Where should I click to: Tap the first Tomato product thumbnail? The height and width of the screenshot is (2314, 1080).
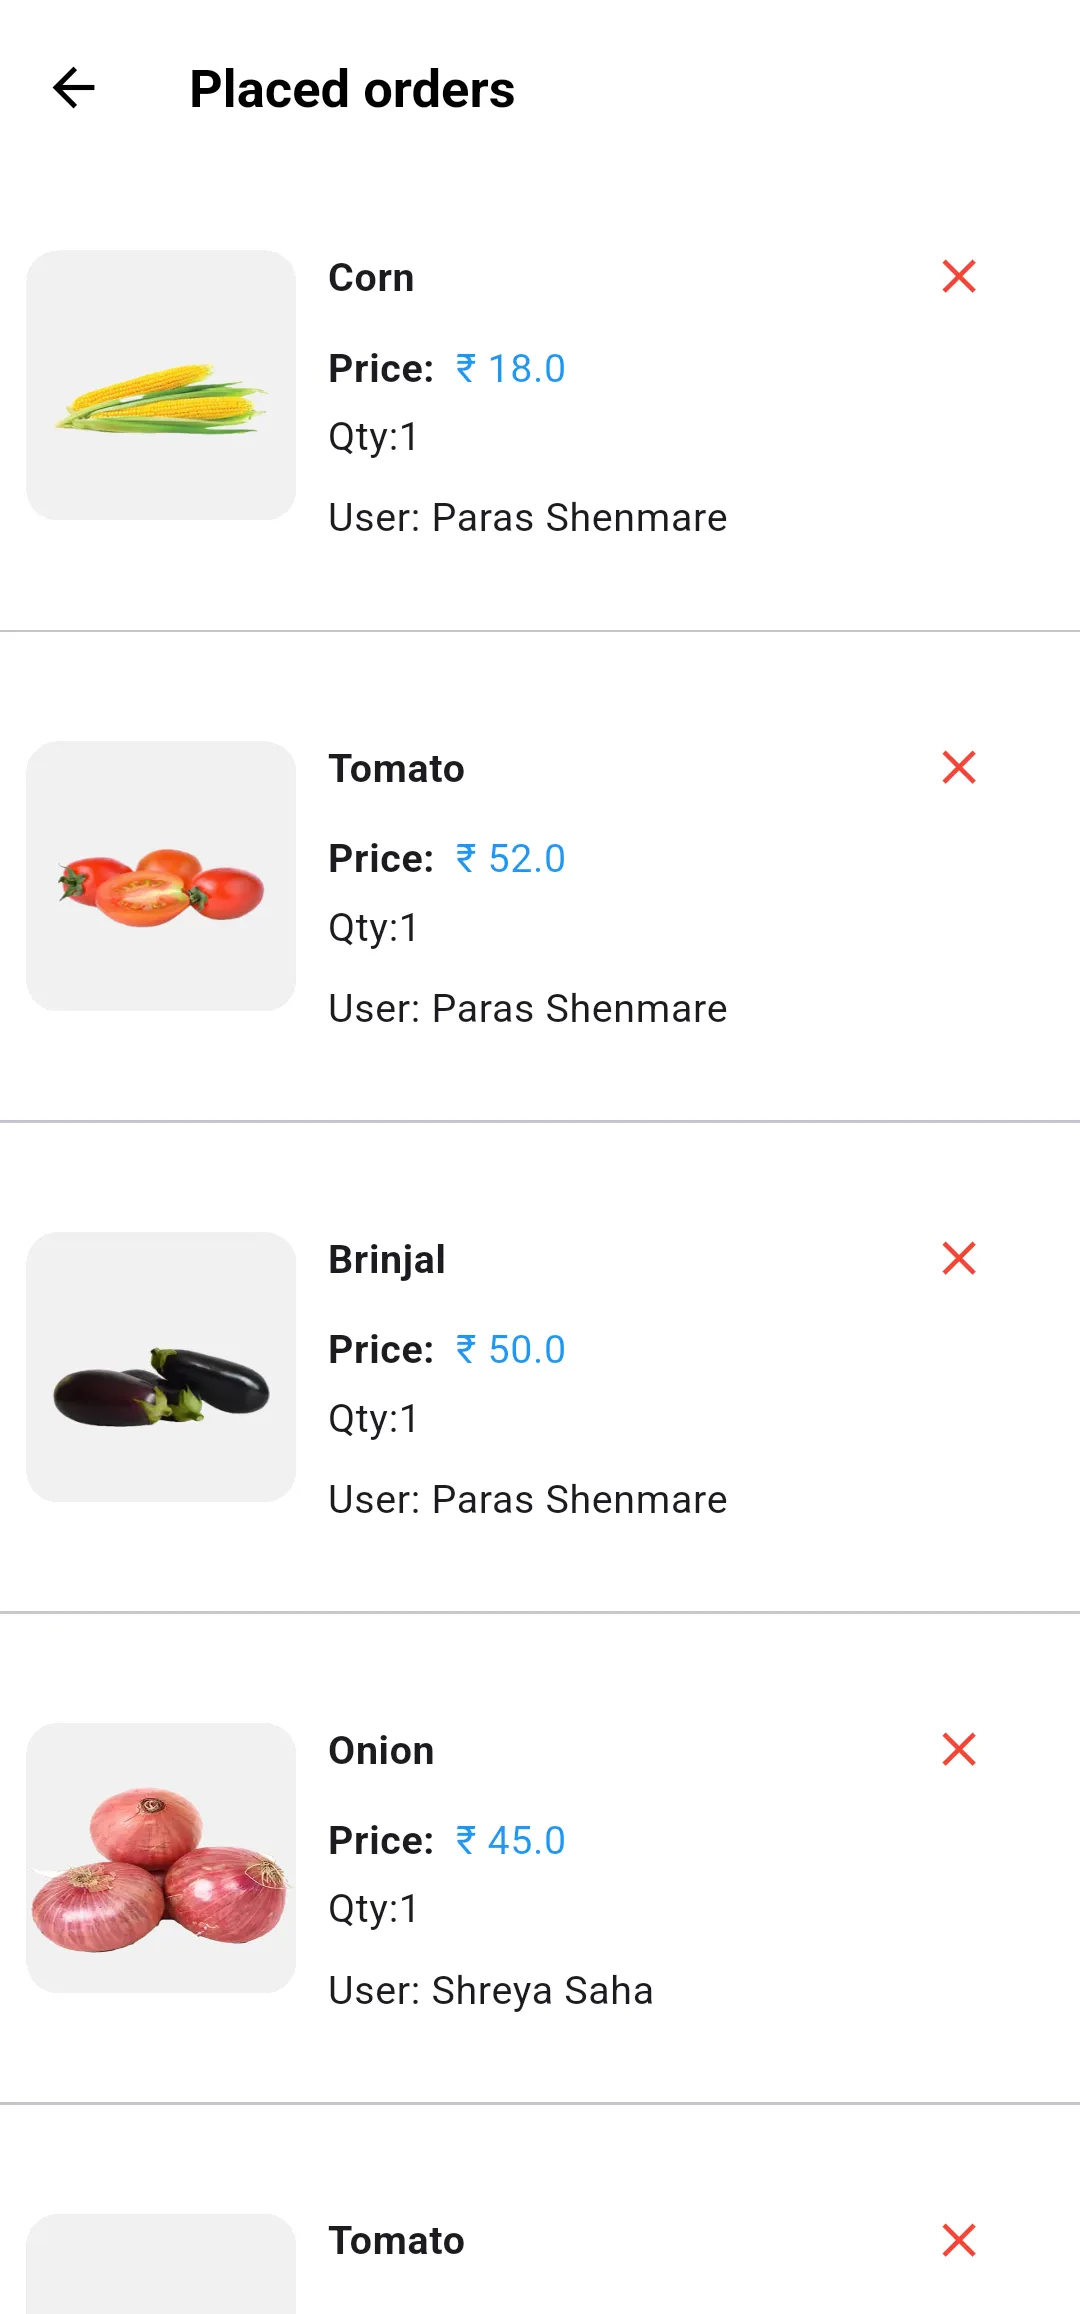point(161,876)
